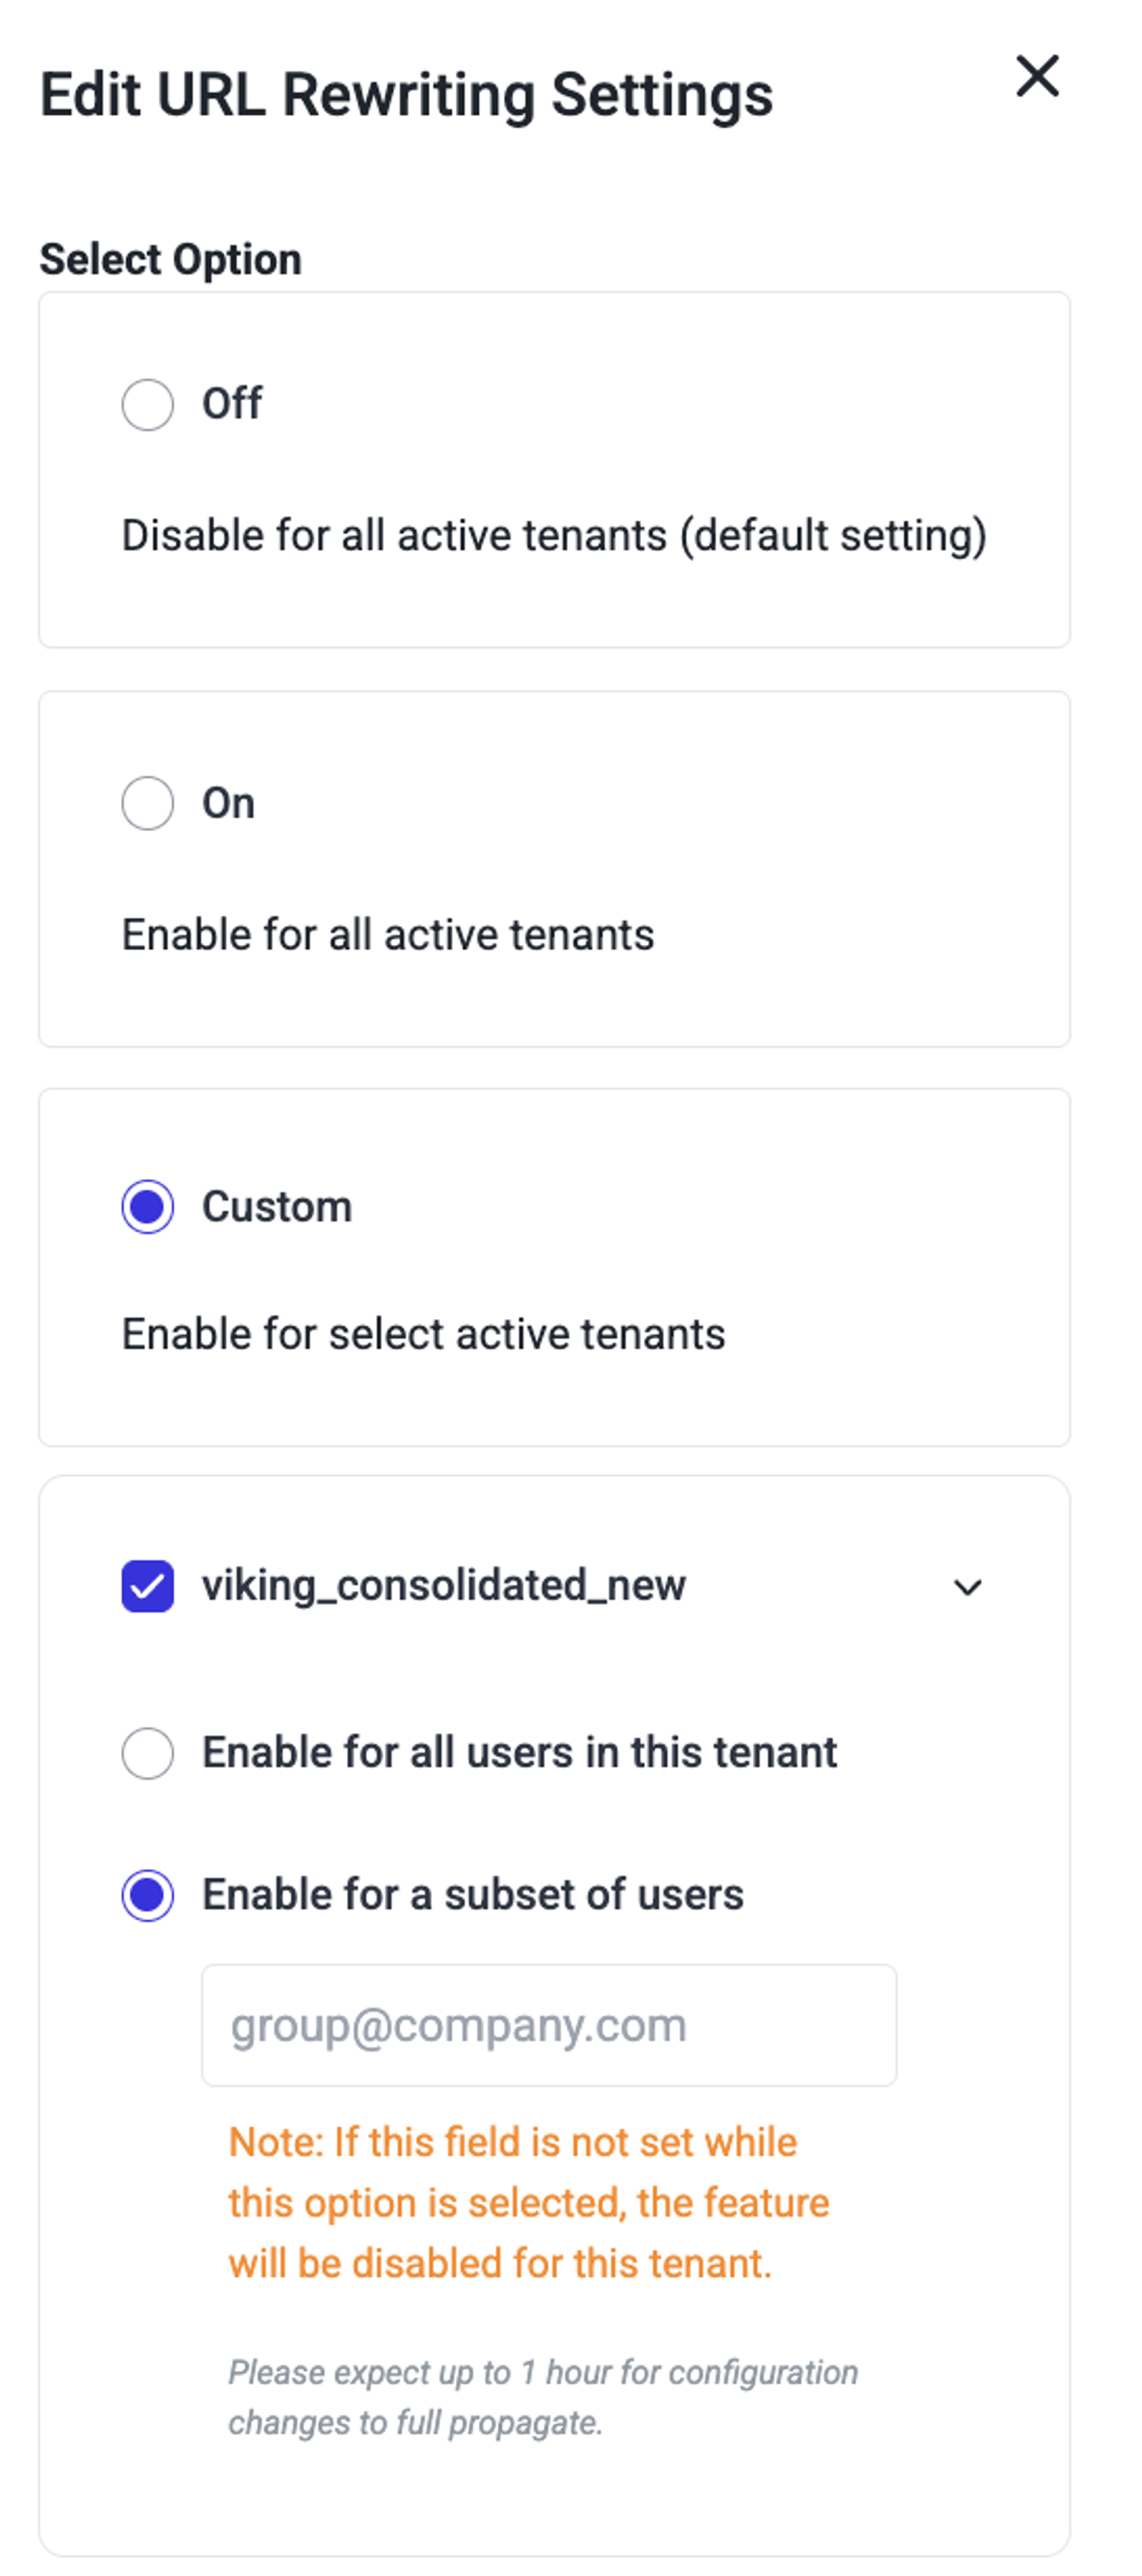Select the Off radio button
The image size is (1142, 2576).
point(148,405)
